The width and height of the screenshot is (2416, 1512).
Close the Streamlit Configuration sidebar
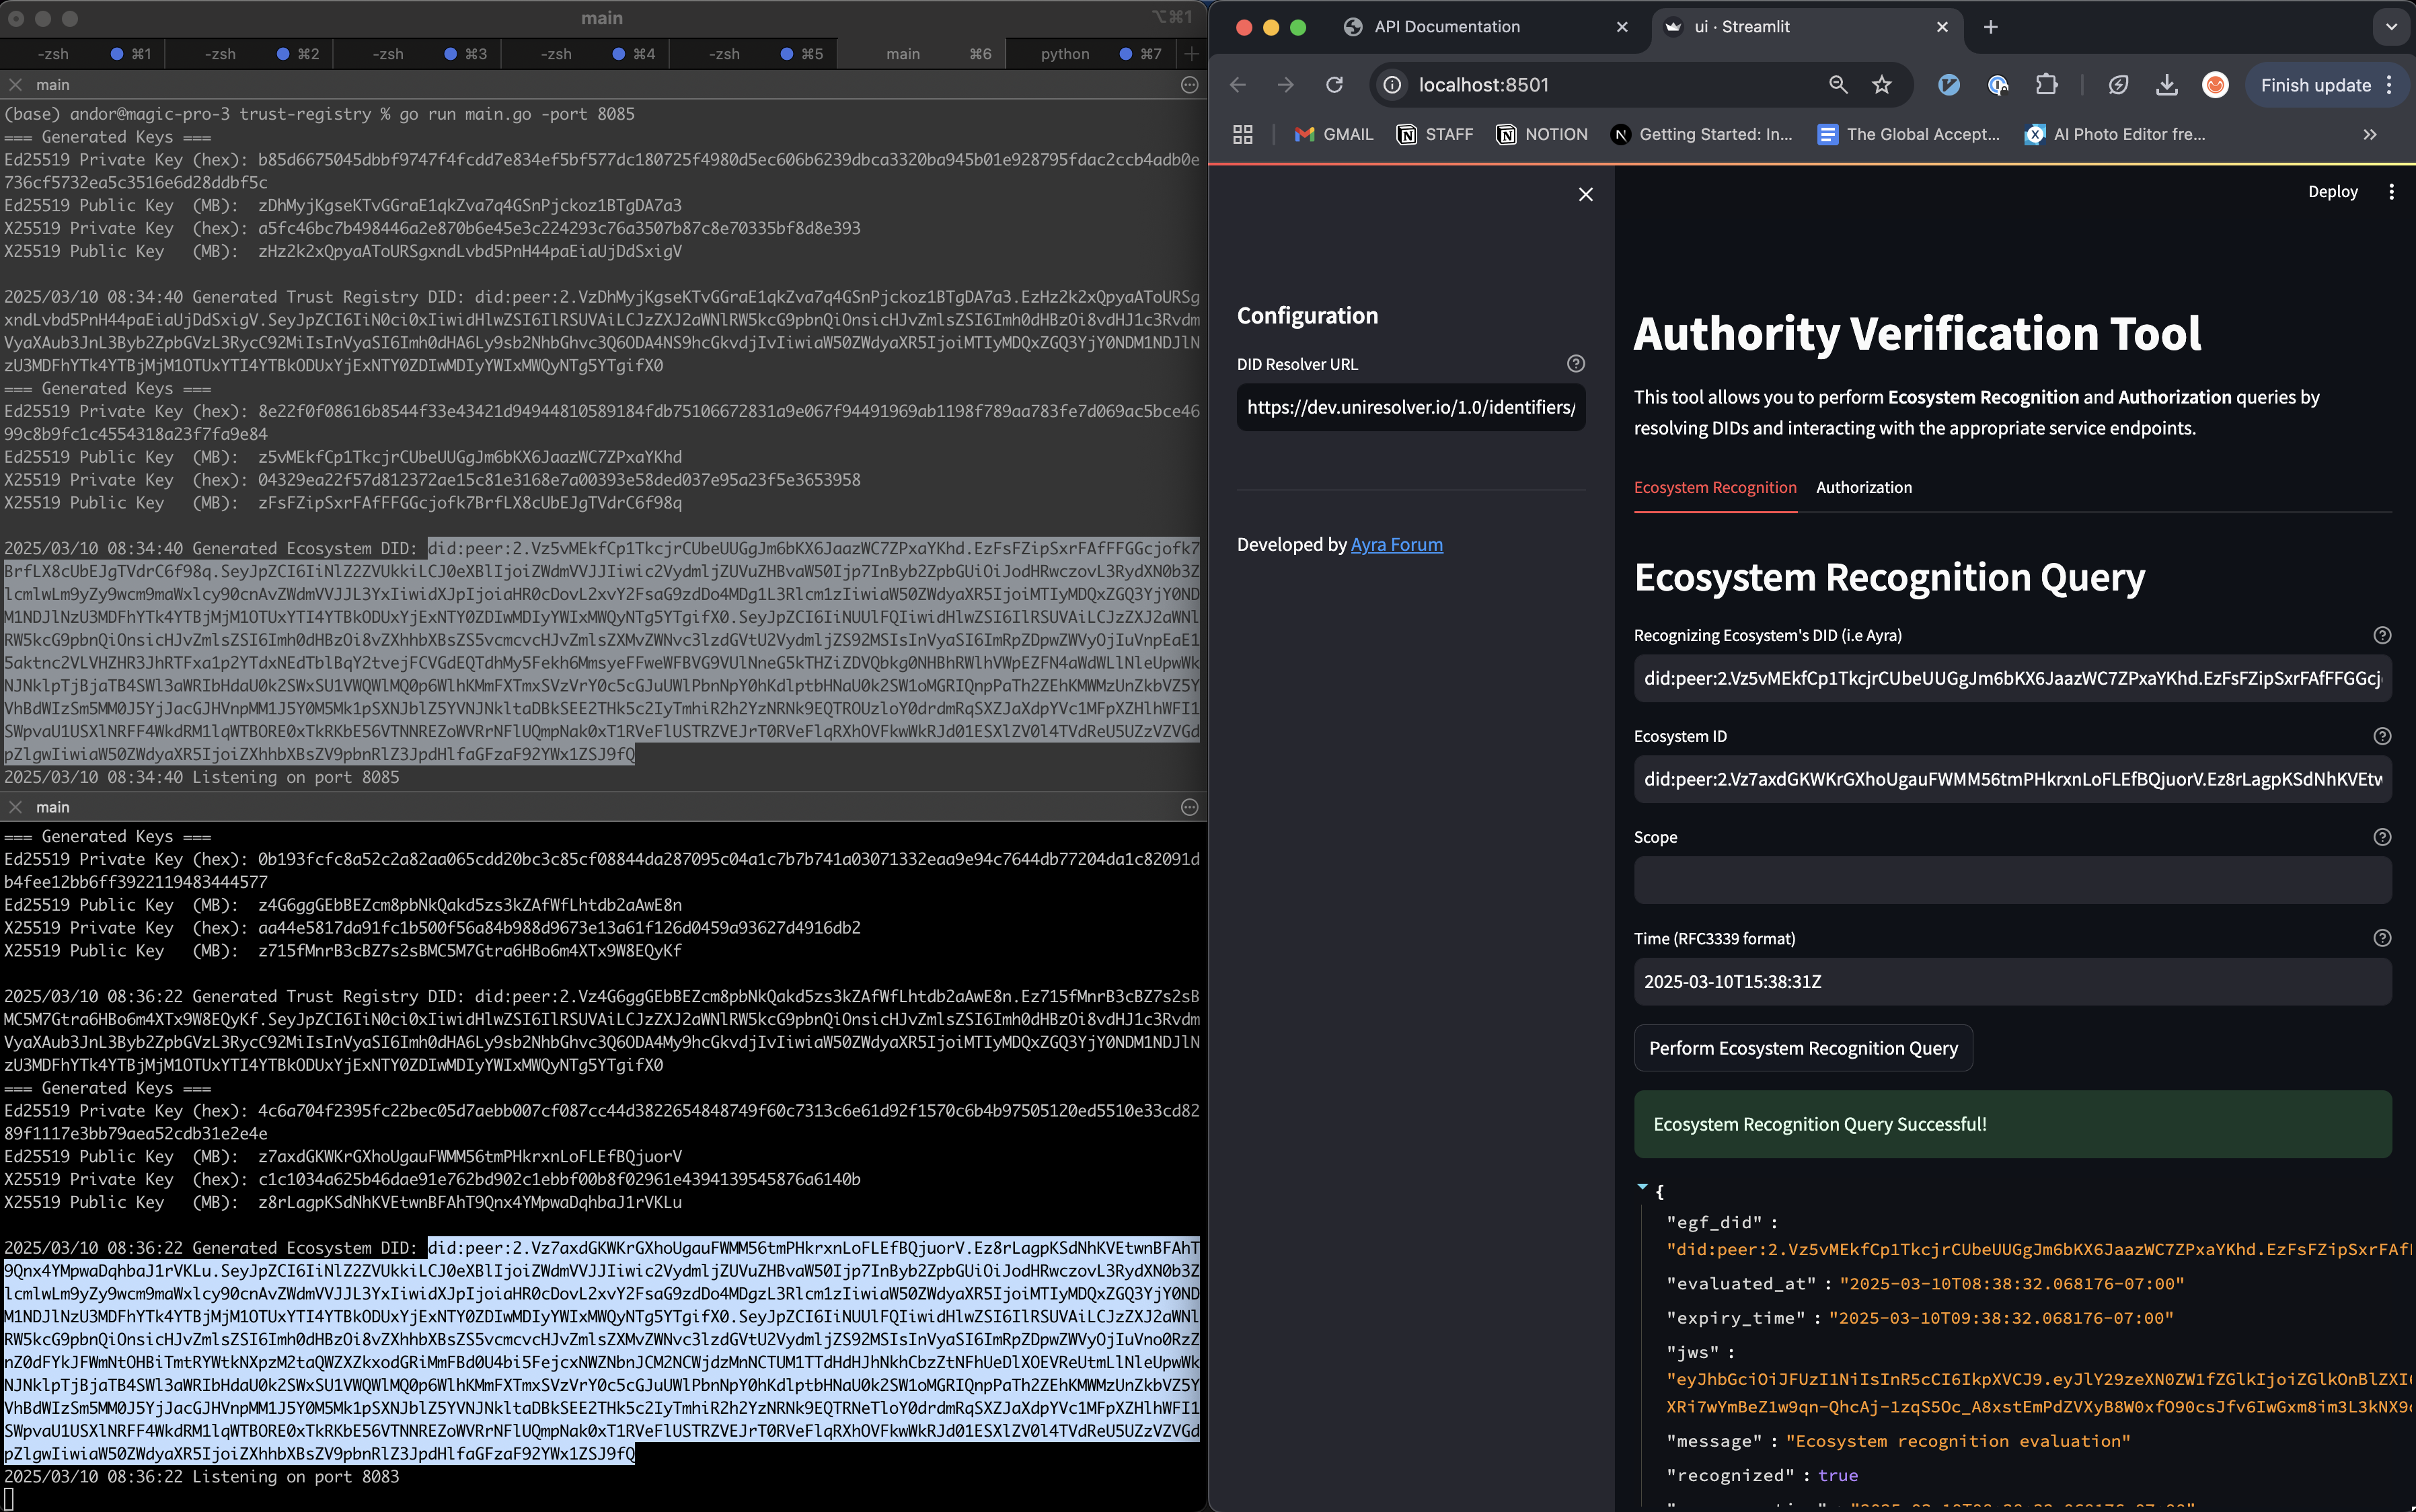(1586, 194)
